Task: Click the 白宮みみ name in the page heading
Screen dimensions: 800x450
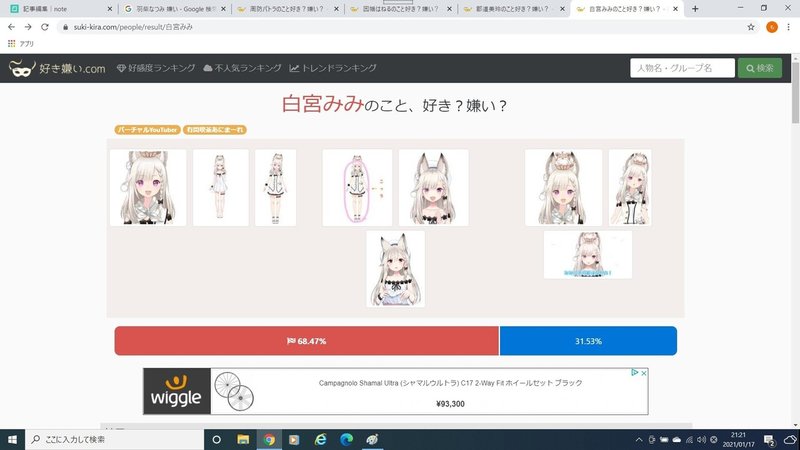Action: click(x=322, y=104)
